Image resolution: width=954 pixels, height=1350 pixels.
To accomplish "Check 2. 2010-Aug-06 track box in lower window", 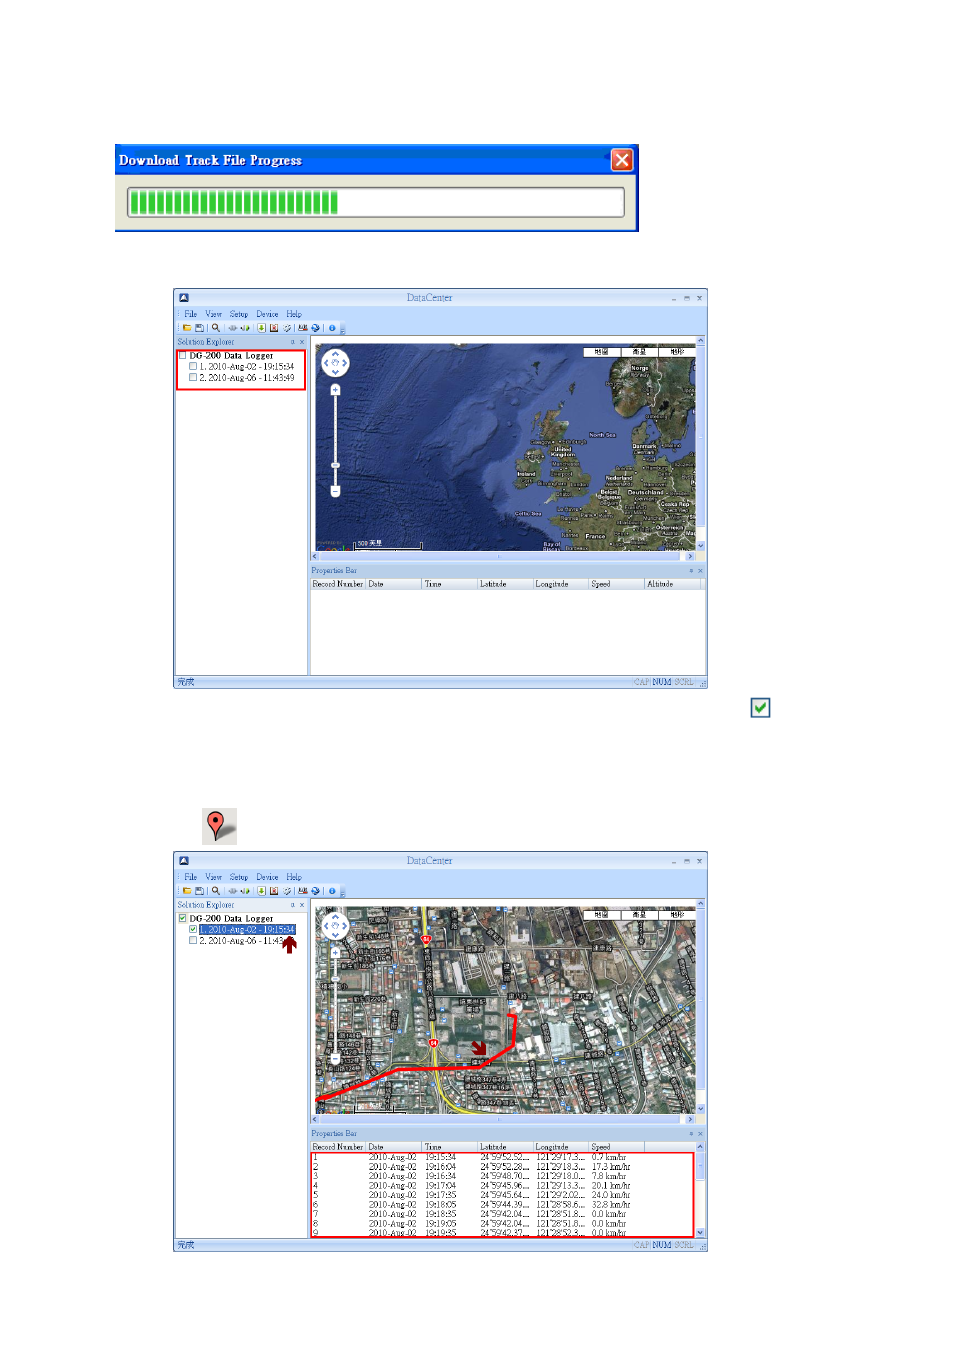I will point(193,940).
